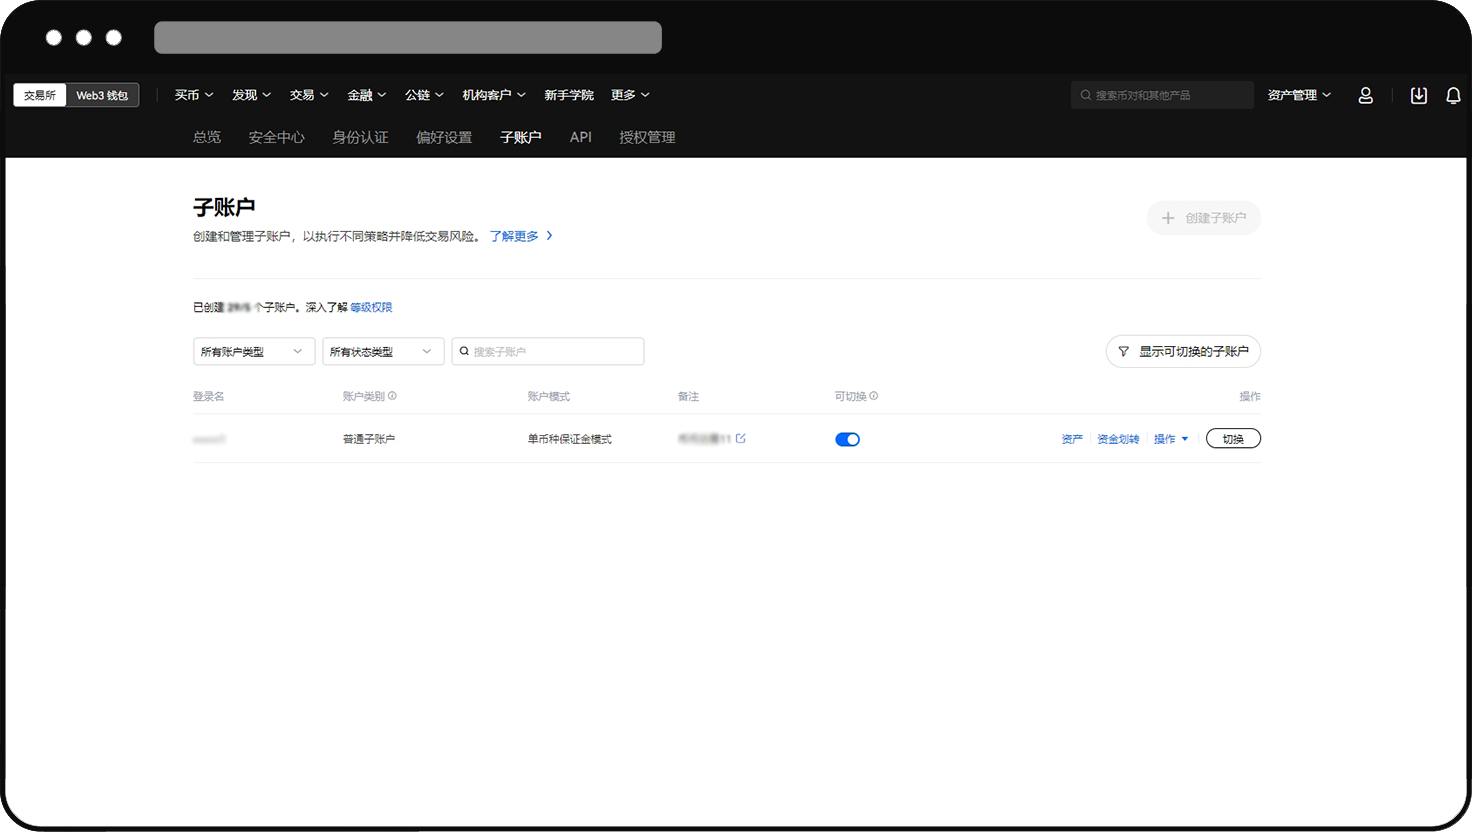Click the 登录名 column header
This screenshot has width=1472, height=832.
[x=208, y=396]
